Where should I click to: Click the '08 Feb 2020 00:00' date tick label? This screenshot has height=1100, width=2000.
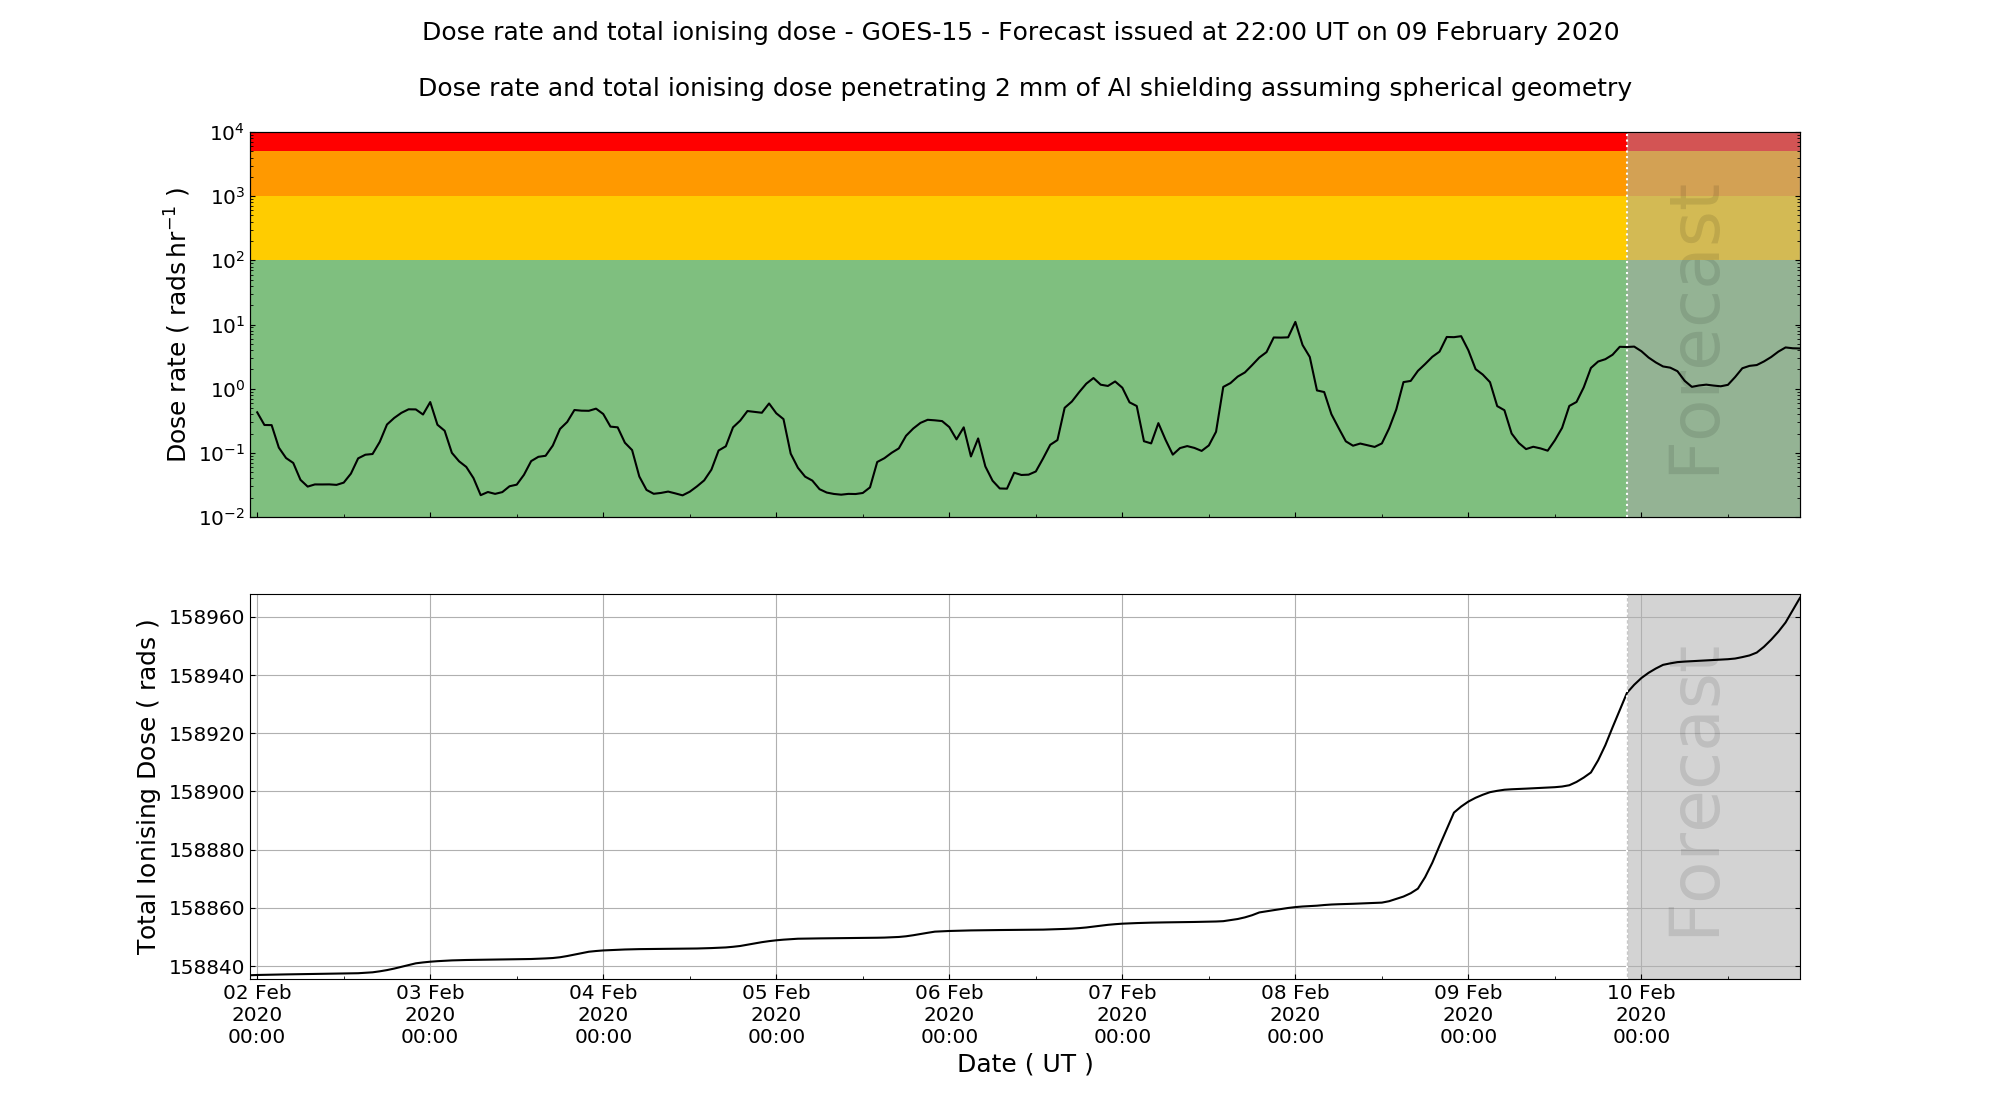(x=1295, y=1014)
